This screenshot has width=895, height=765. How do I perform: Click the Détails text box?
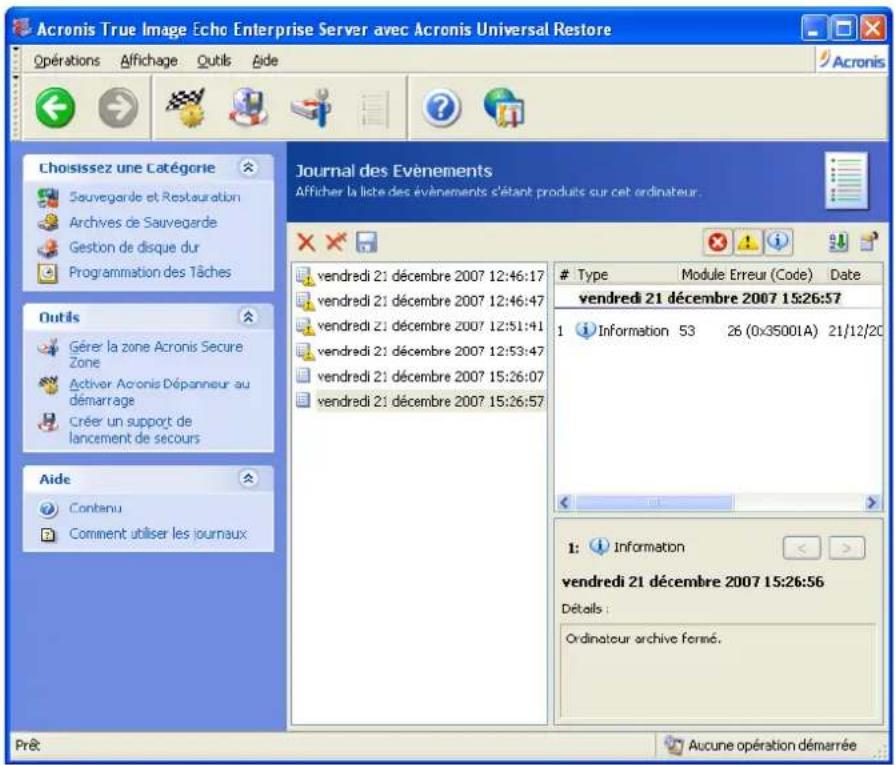point(718,671)
